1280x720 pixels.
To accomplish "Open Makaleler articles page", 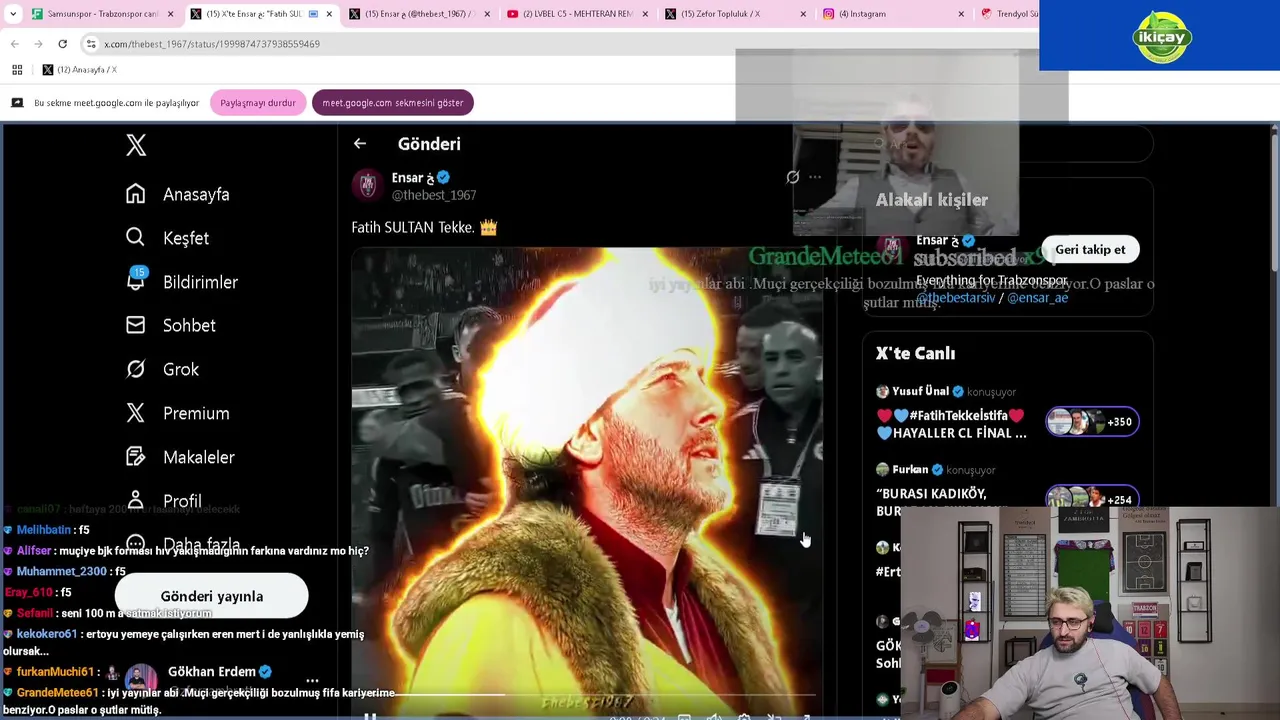I will coord(180,457).
